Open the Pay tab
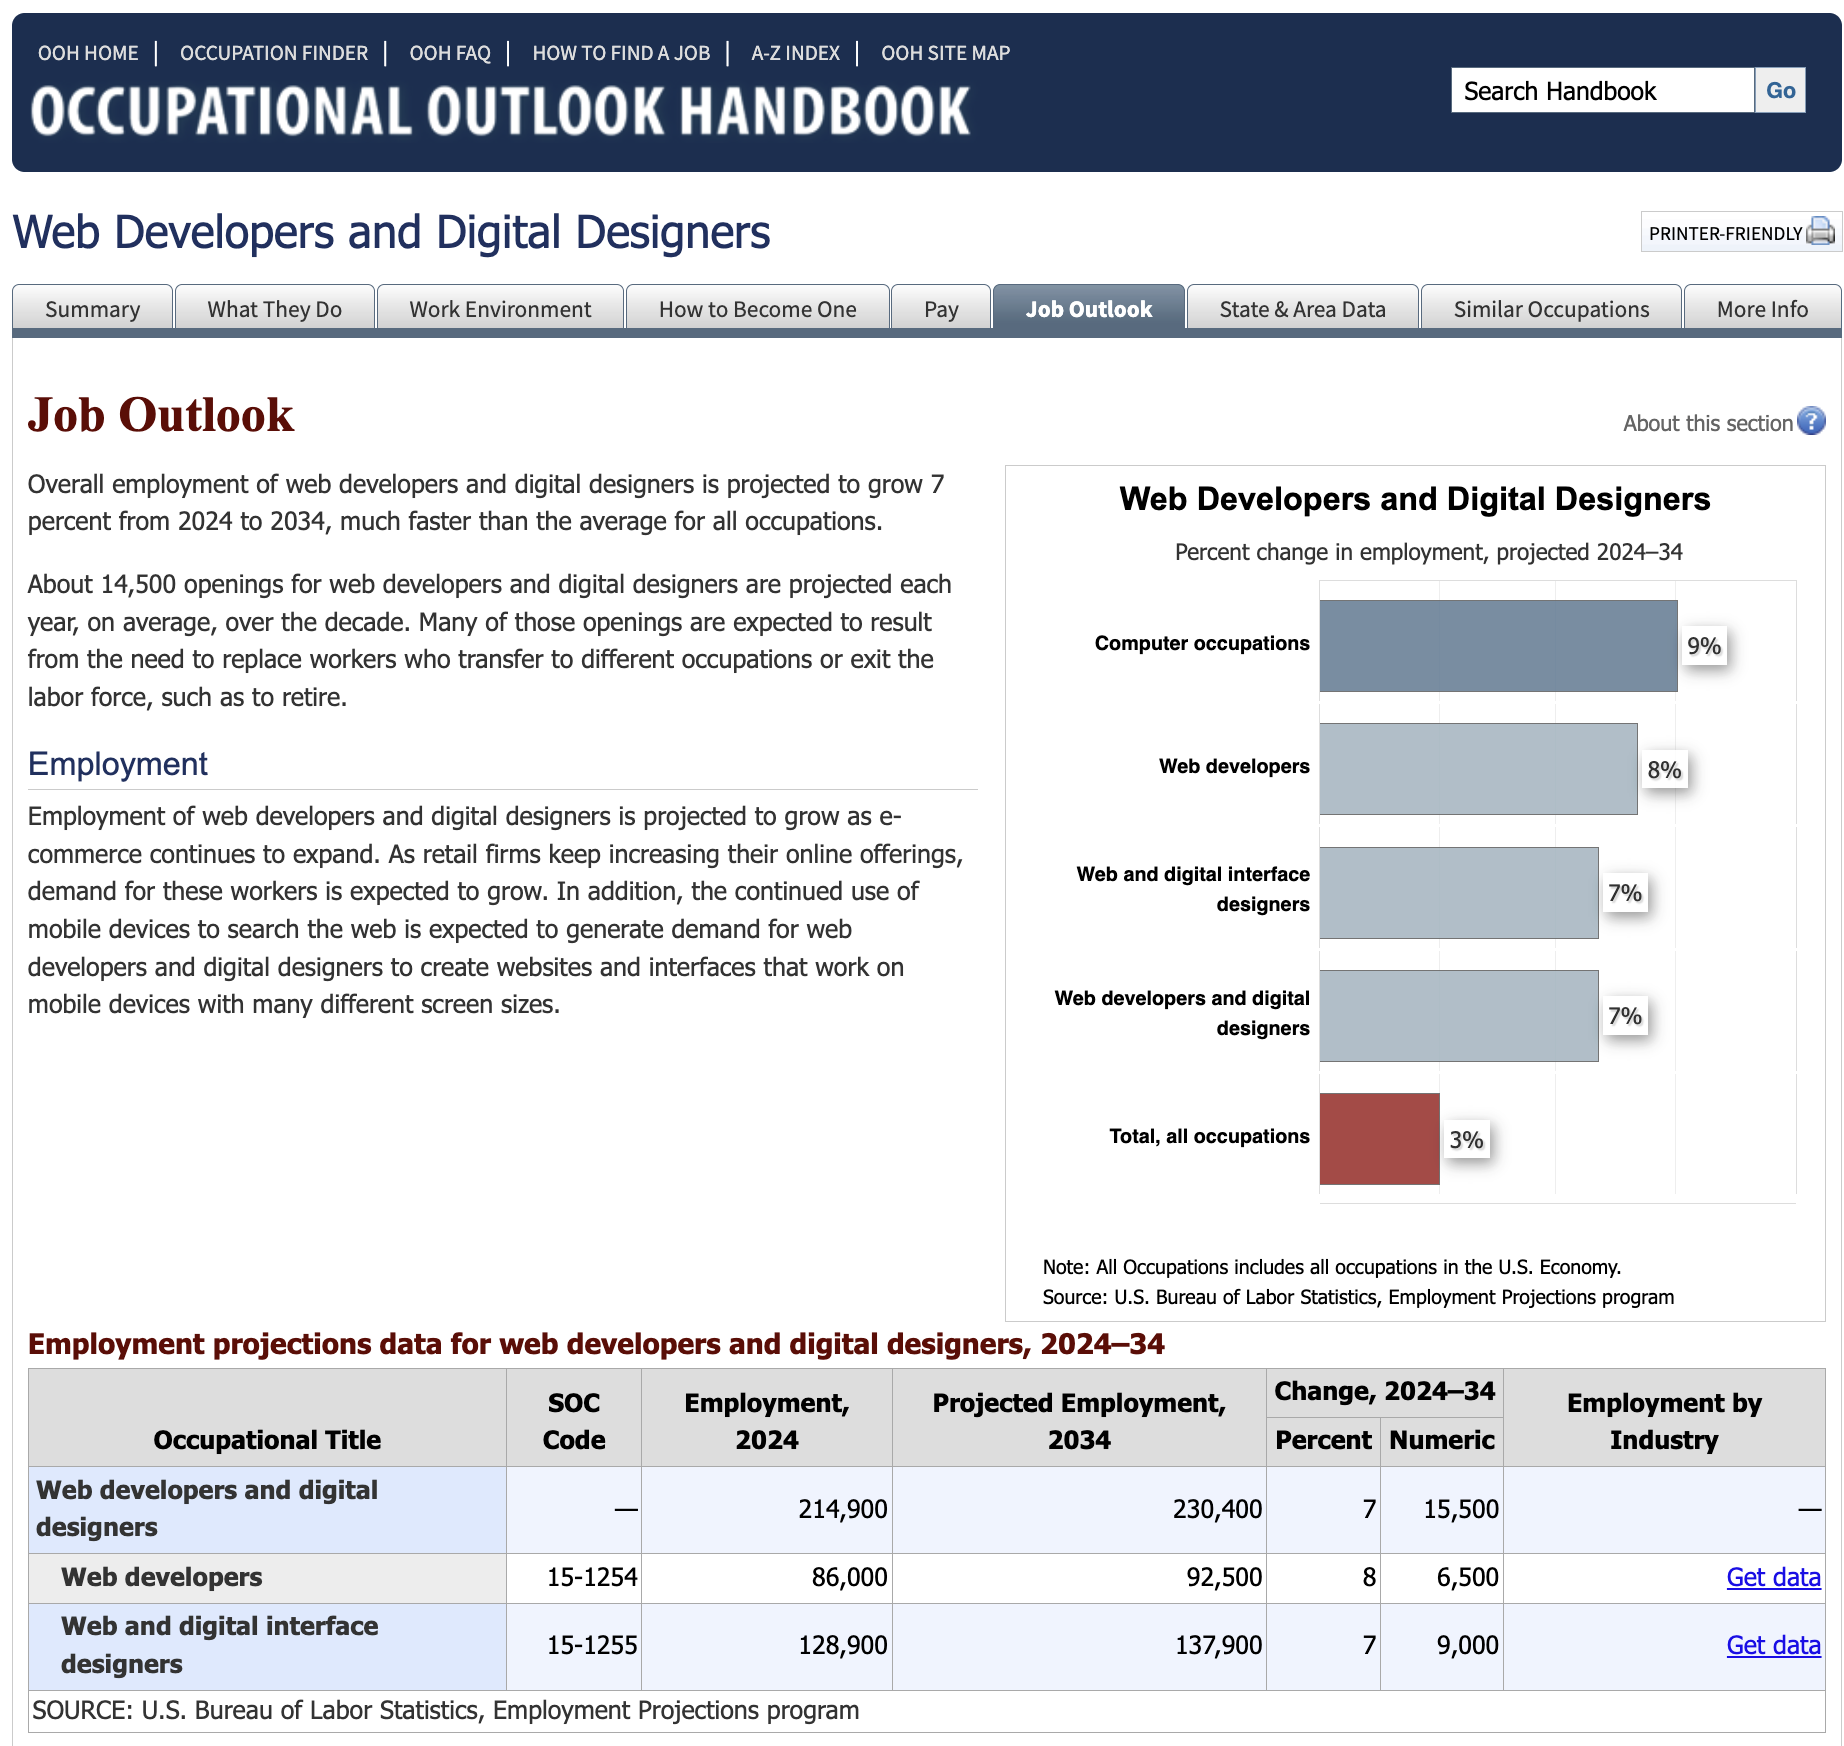This screenshot has width=1844, height=1746. 941,309
